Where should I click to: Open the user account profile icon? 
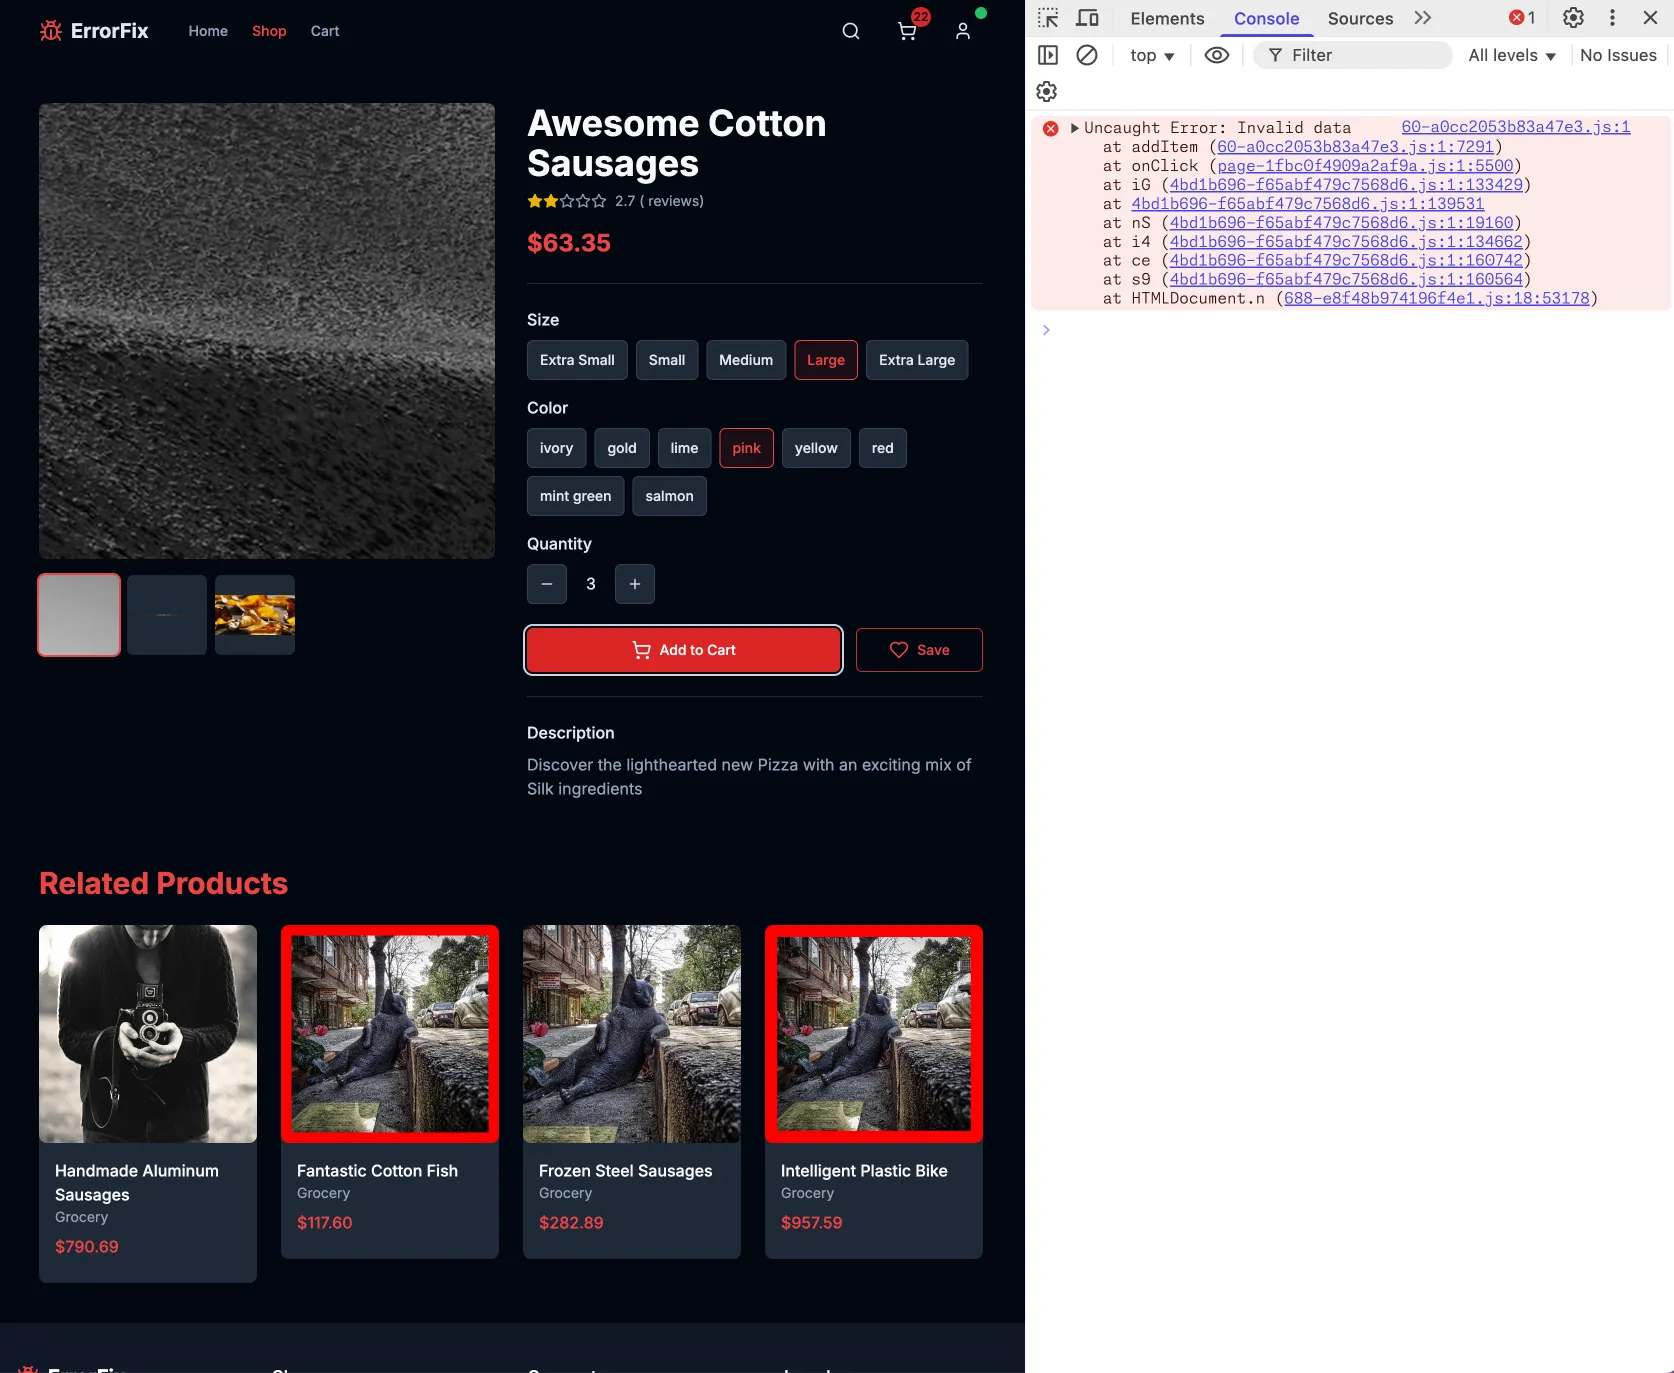point(962,31)
